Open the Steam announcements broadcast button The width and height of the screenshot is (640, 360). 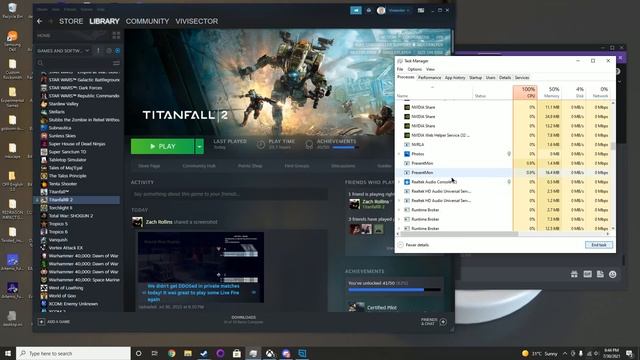pyautogui.click(x=356, y=10)
